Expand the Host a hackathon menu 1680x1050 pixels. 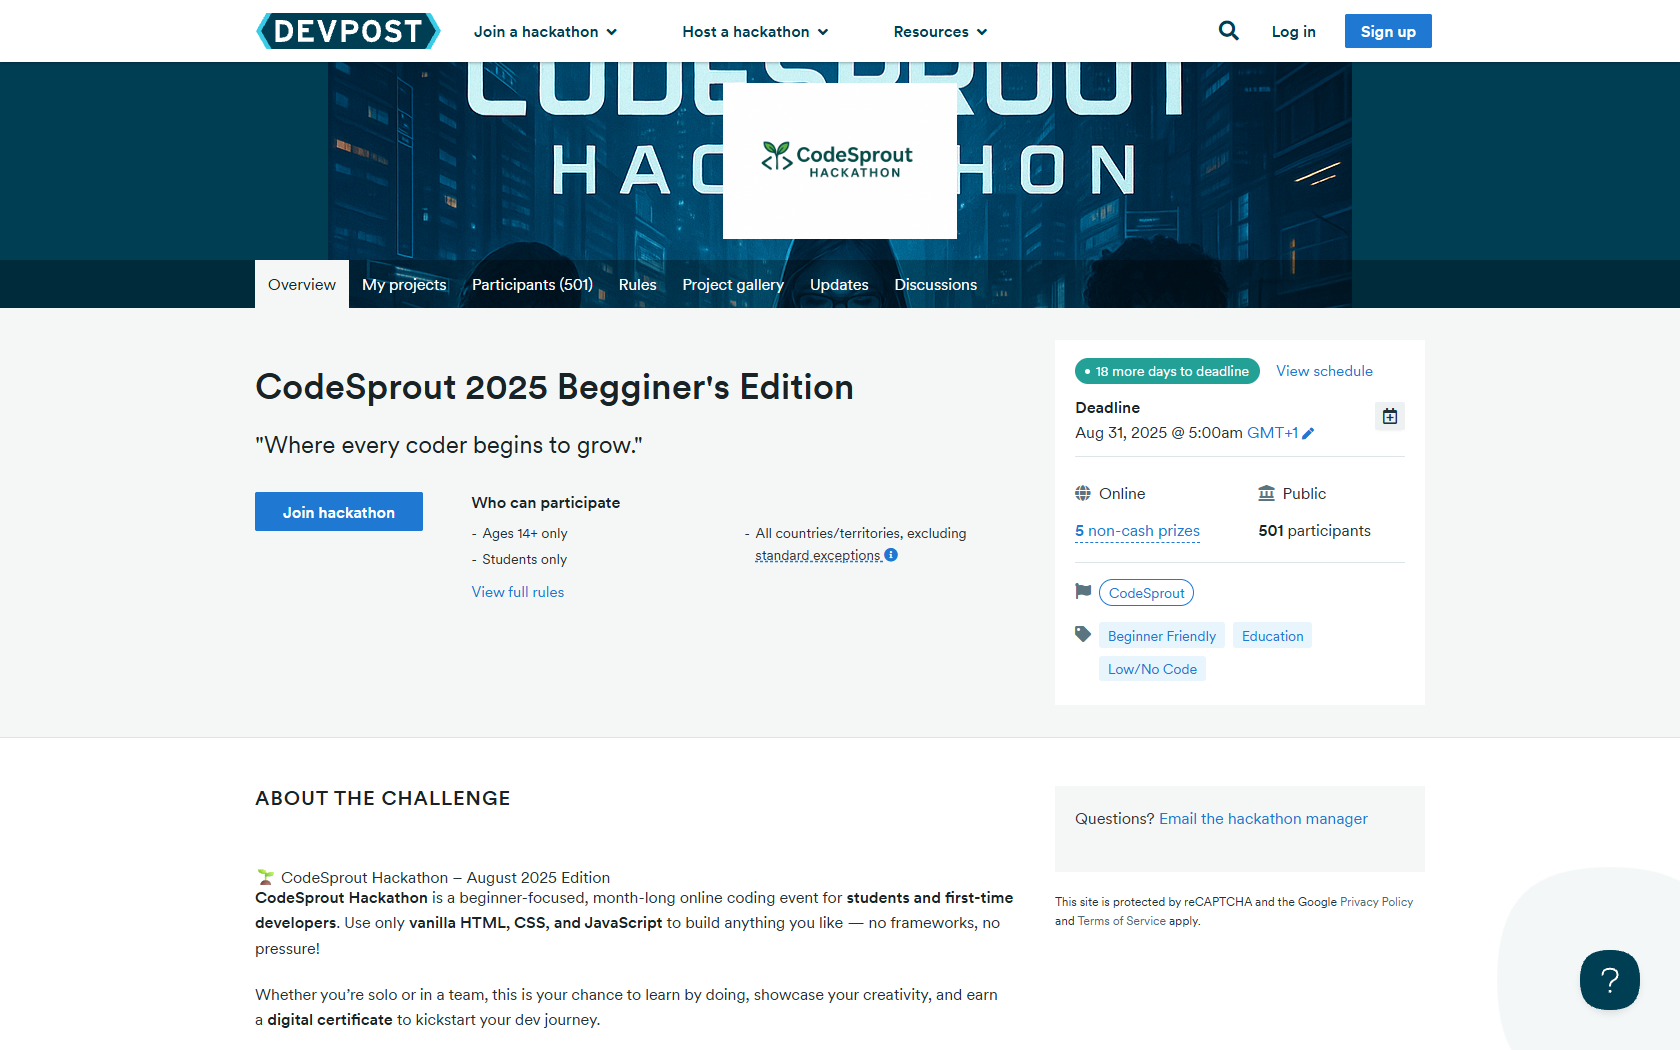[x=755, y=32]
